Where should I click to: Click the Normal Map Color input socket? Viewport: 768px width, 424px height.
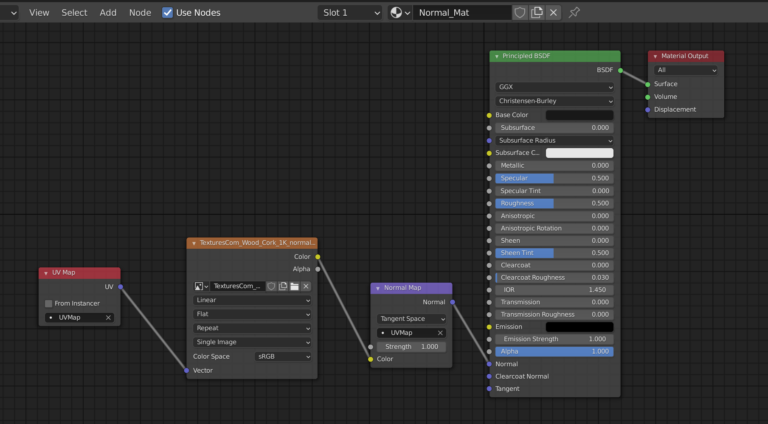[x=371, y=359]
